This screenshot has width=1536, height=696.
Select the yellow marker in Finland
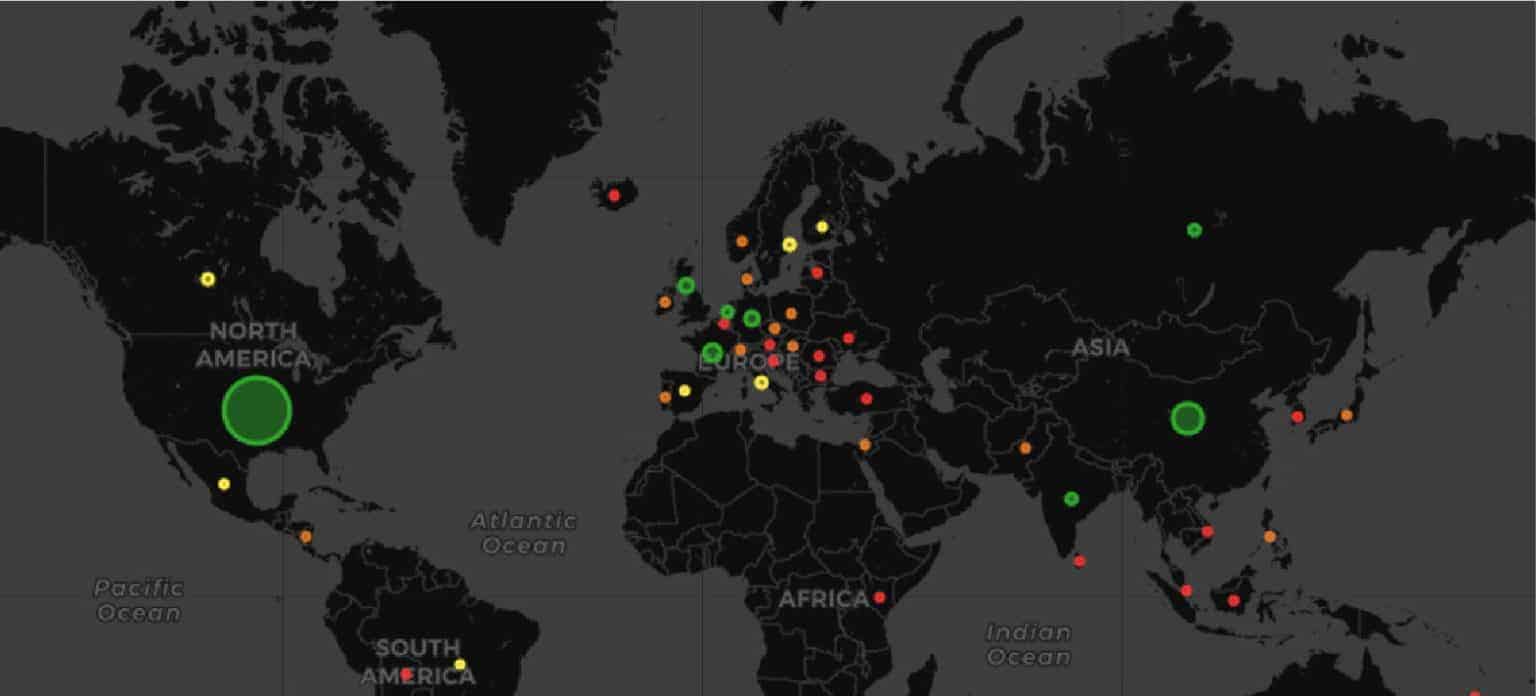[822, 227]
